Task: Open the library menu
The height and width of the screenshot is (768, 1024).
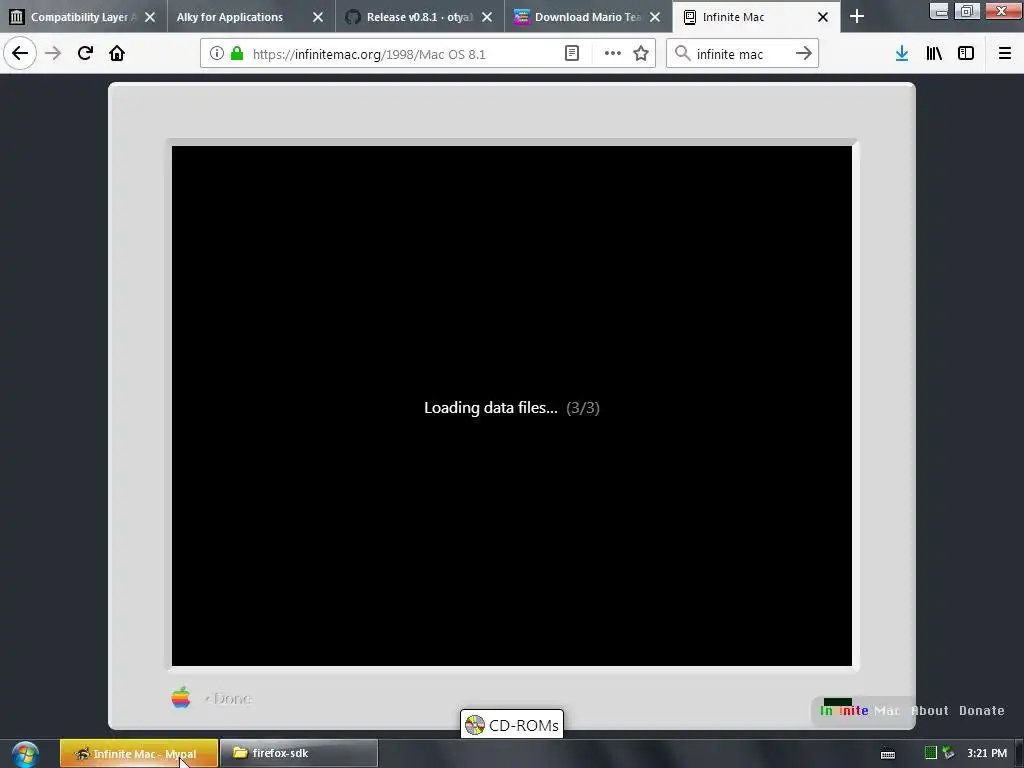Action: click(934, 54)
